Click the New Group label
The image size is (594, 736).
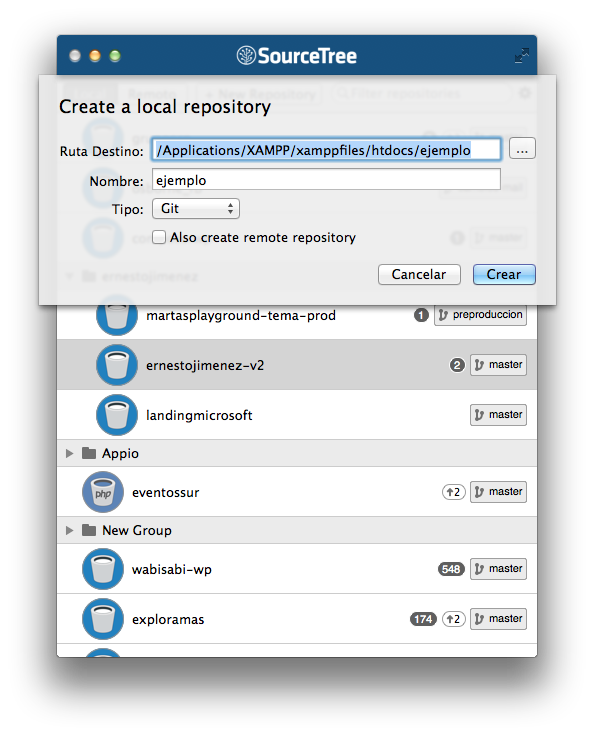click(x=137, y=530)
